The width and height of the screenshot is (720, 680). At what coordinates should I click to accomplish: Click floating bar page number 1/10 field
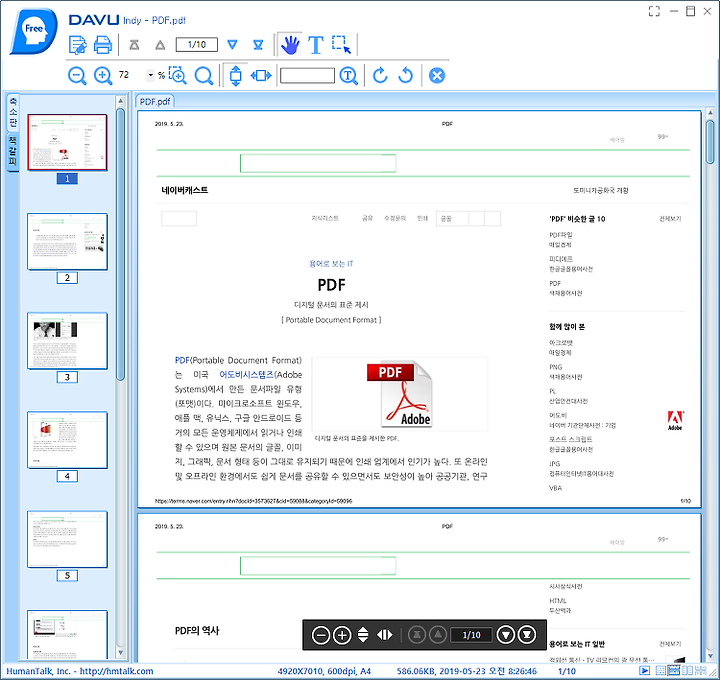click(x=471, y=635)
